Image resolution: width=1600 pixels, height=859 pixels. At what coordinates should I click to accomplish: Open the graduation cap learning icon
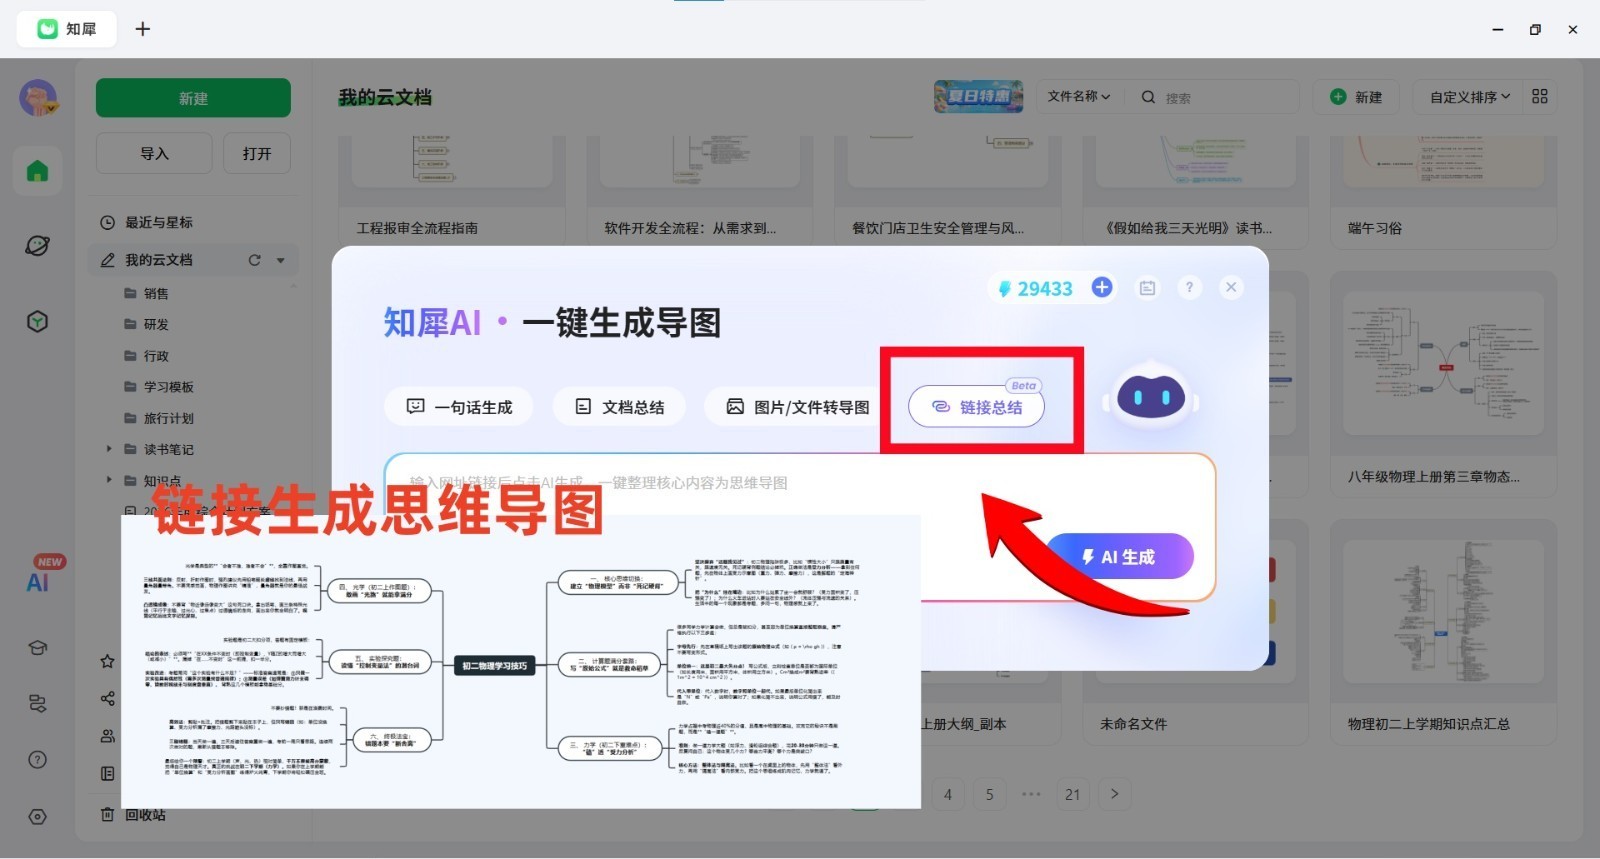point(37,648)
